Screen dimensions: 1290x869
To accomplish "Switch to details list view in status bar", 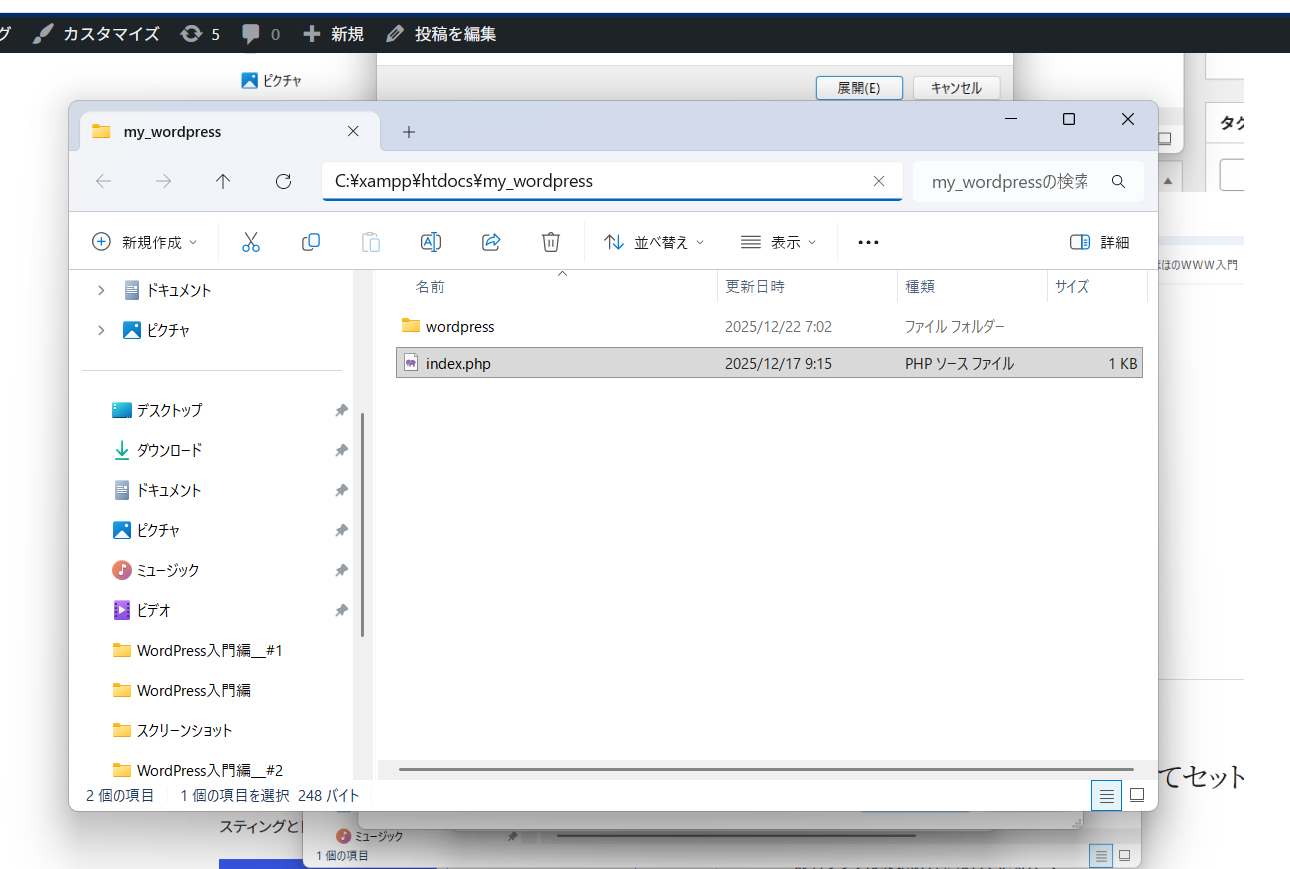I will click(x=1106, y=796).
